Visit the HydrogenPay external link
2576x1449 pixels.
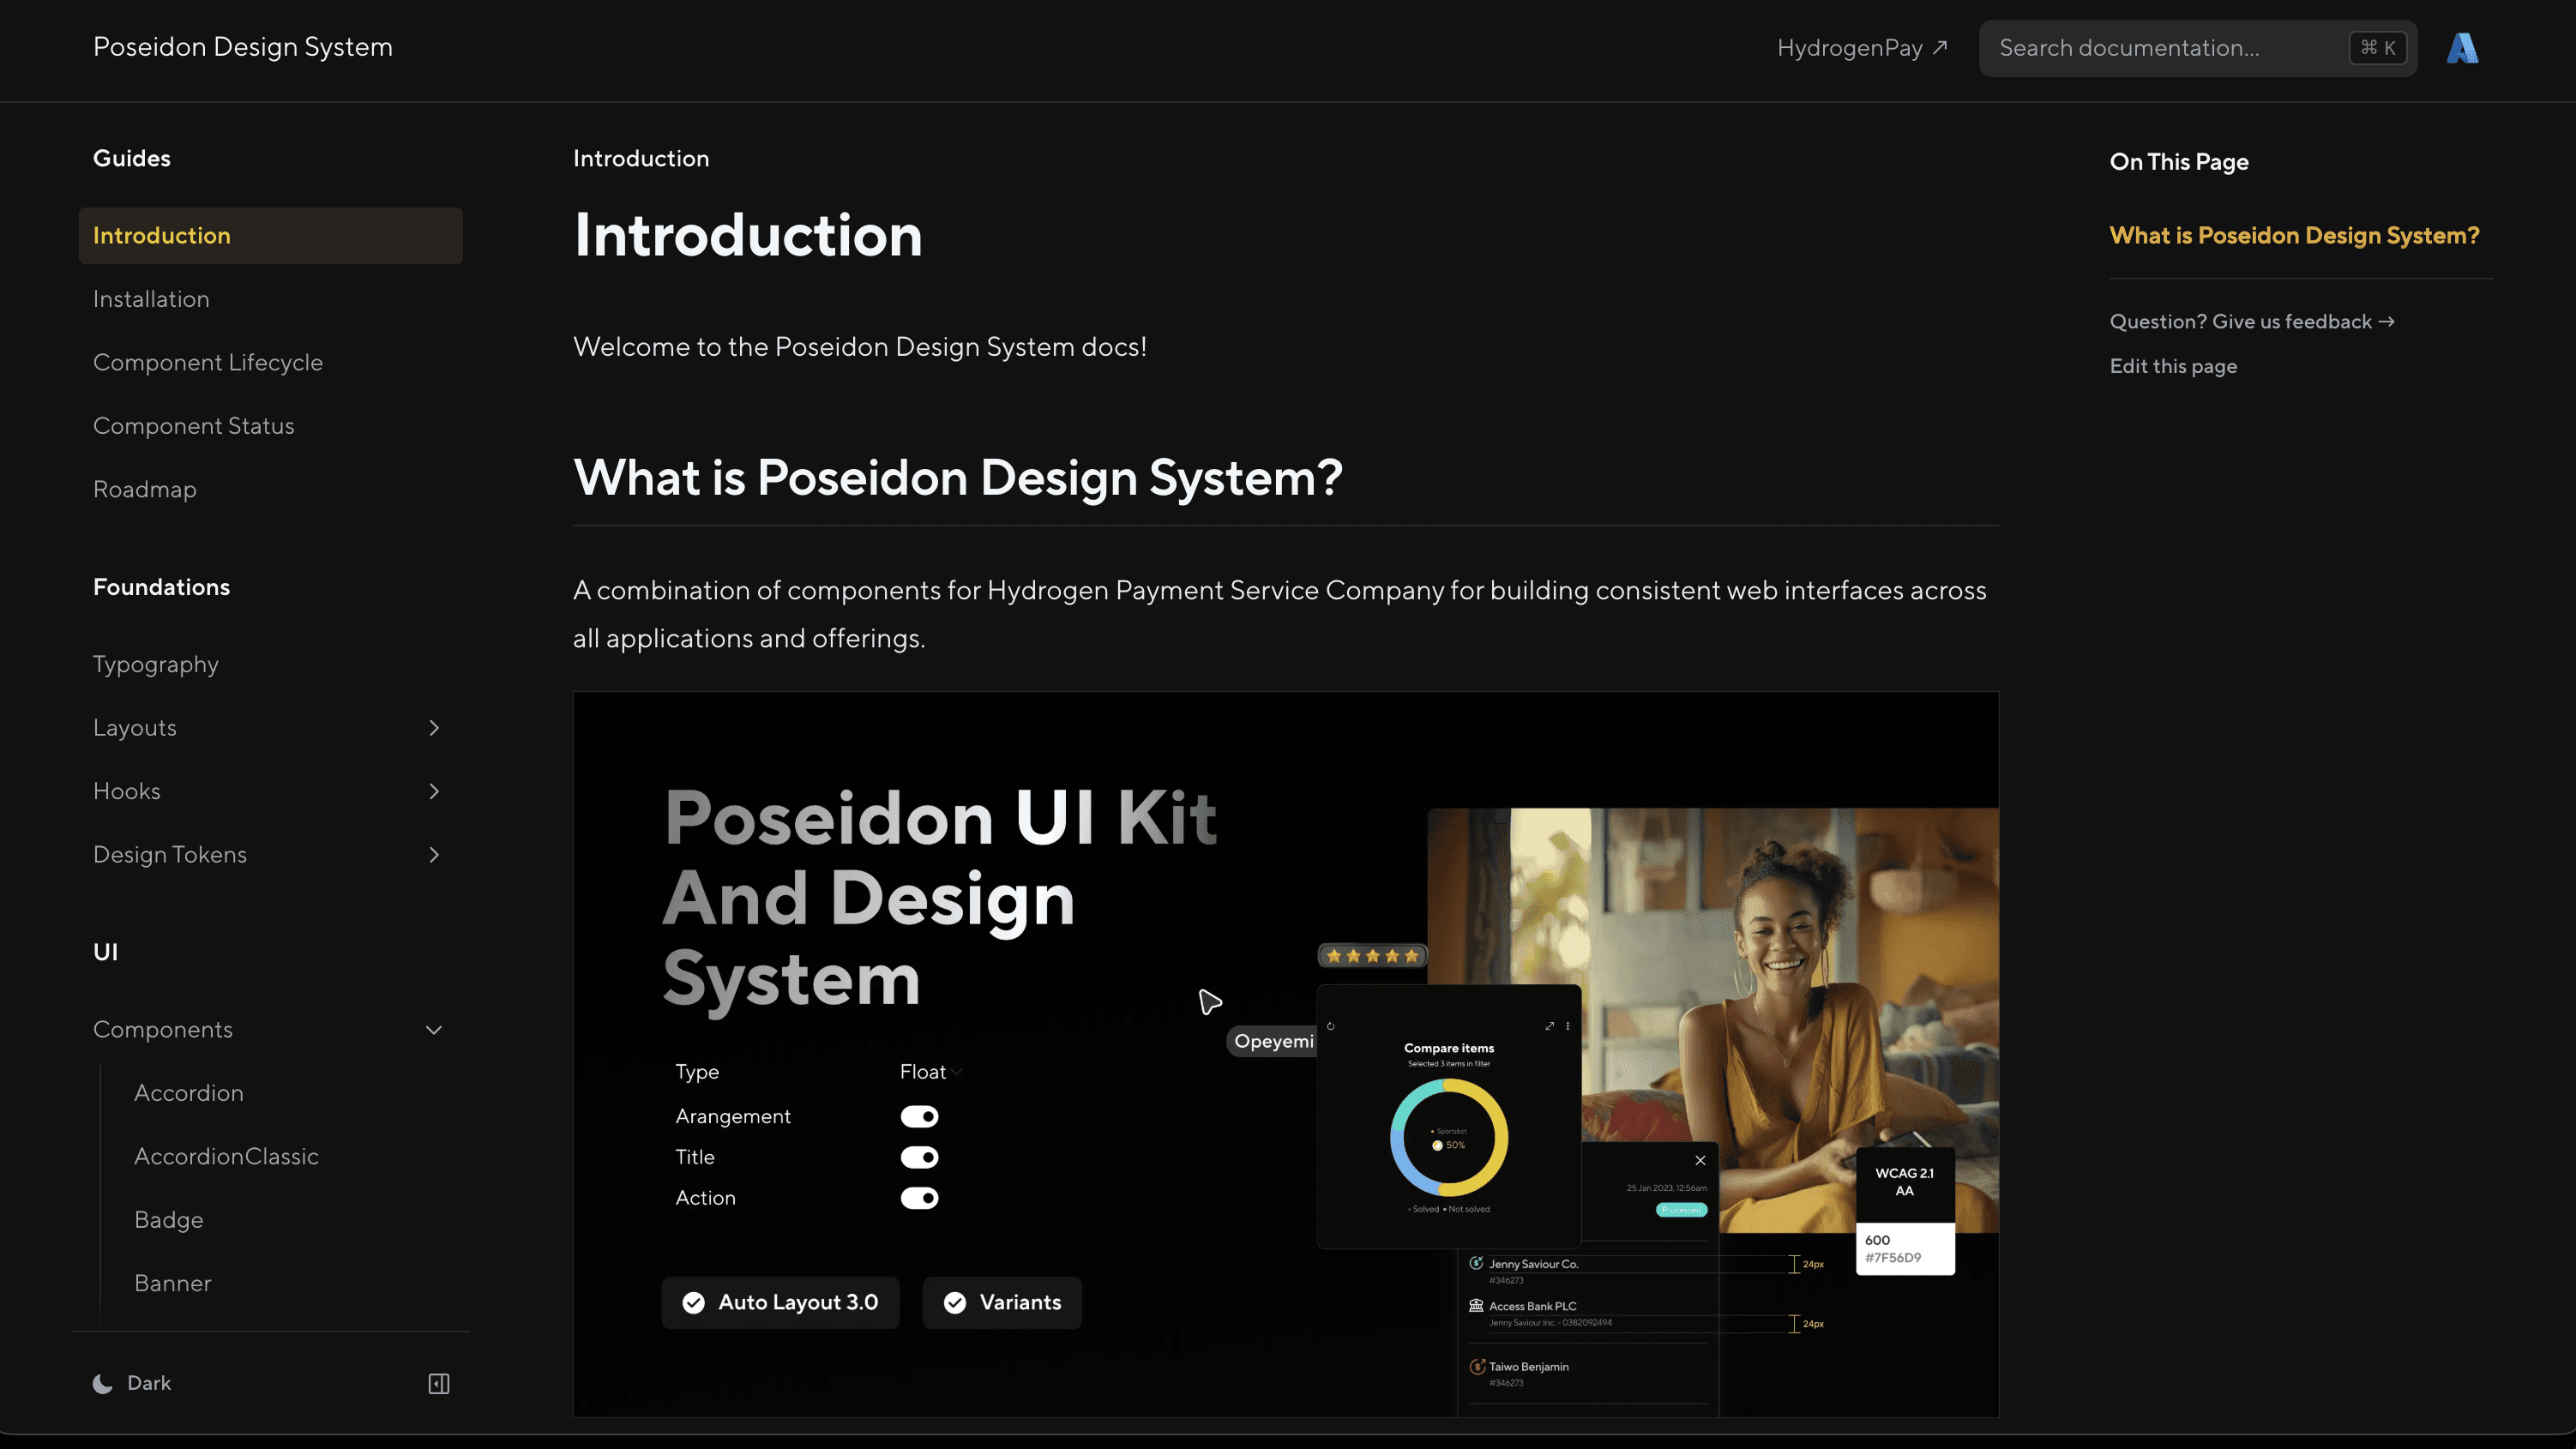point(1862,48)
